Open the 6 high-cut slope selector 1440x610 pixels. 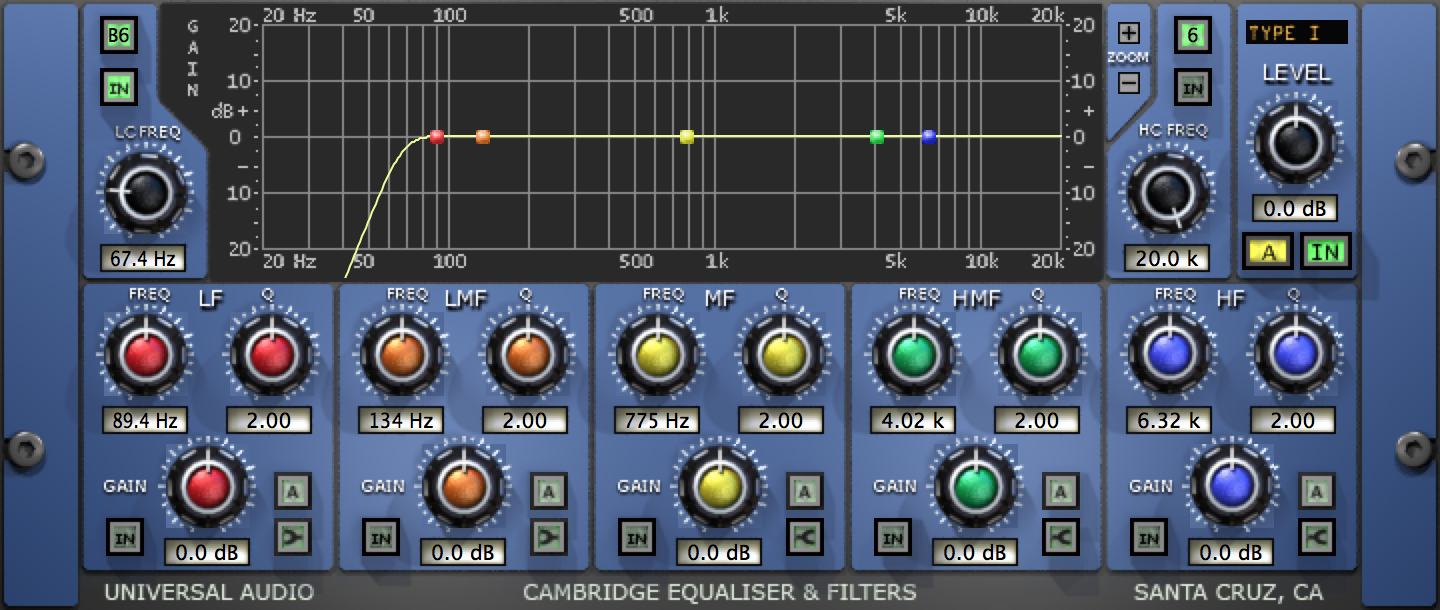1192,37
